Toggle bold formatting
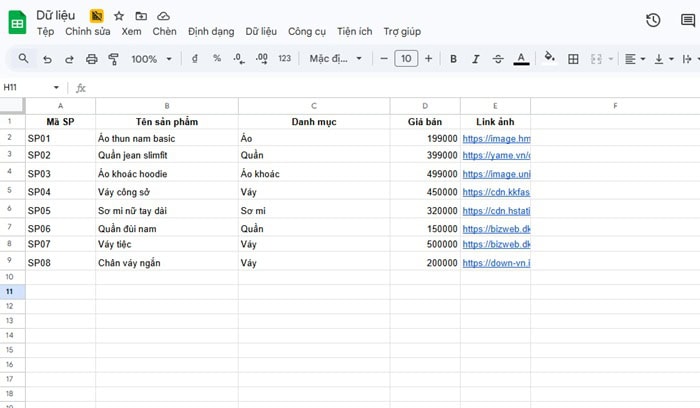Screen dimensions: 700x408 coord(453,59)
